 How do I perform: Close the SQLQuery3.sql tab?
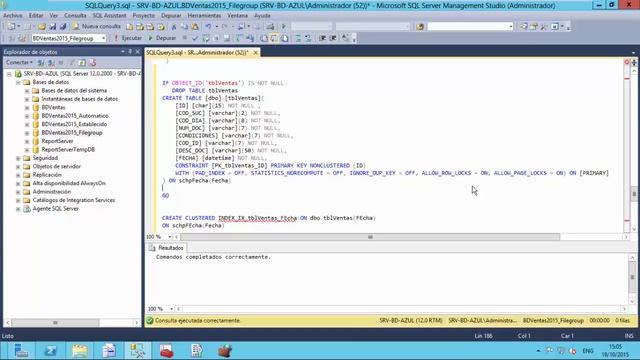point(256,53)
